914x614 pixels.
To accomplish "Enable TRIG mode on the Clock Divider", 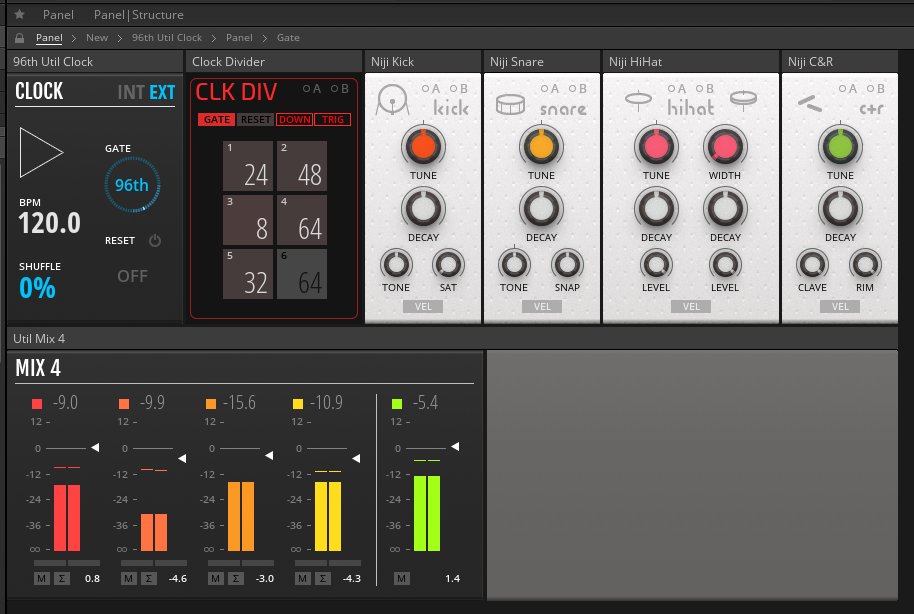I will point(333,119).
